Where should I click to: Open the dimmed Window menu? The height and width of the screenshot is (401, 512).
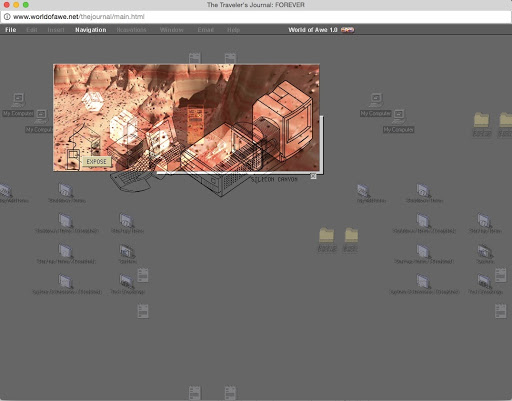click(x=172, y=30)
